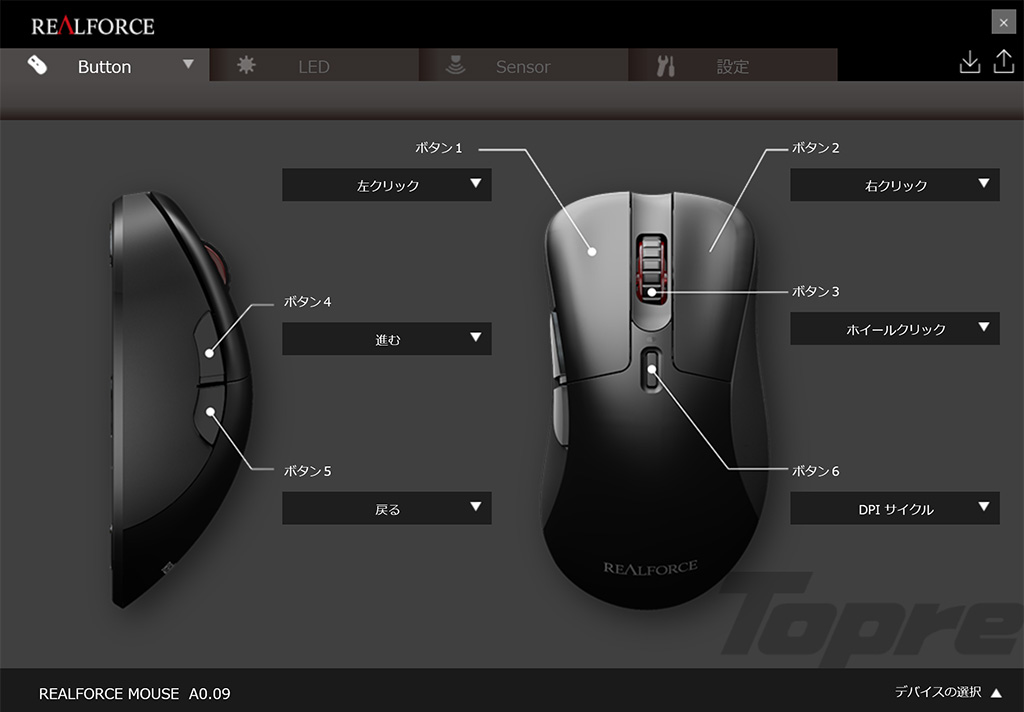The height and width of the screenshot is (712, 1024).
Task: Click the download import icon
Action: point(970,62)
